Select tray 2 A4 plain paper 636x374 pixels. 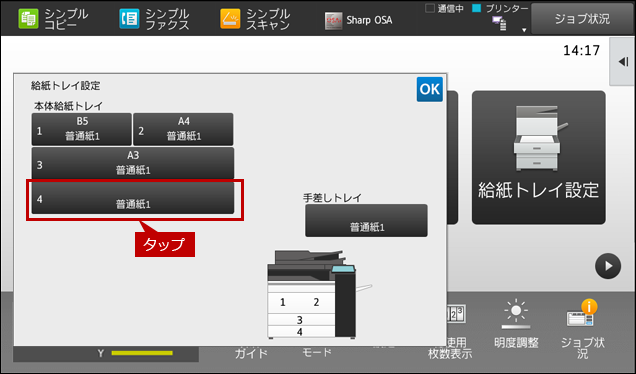coord(183,129)
